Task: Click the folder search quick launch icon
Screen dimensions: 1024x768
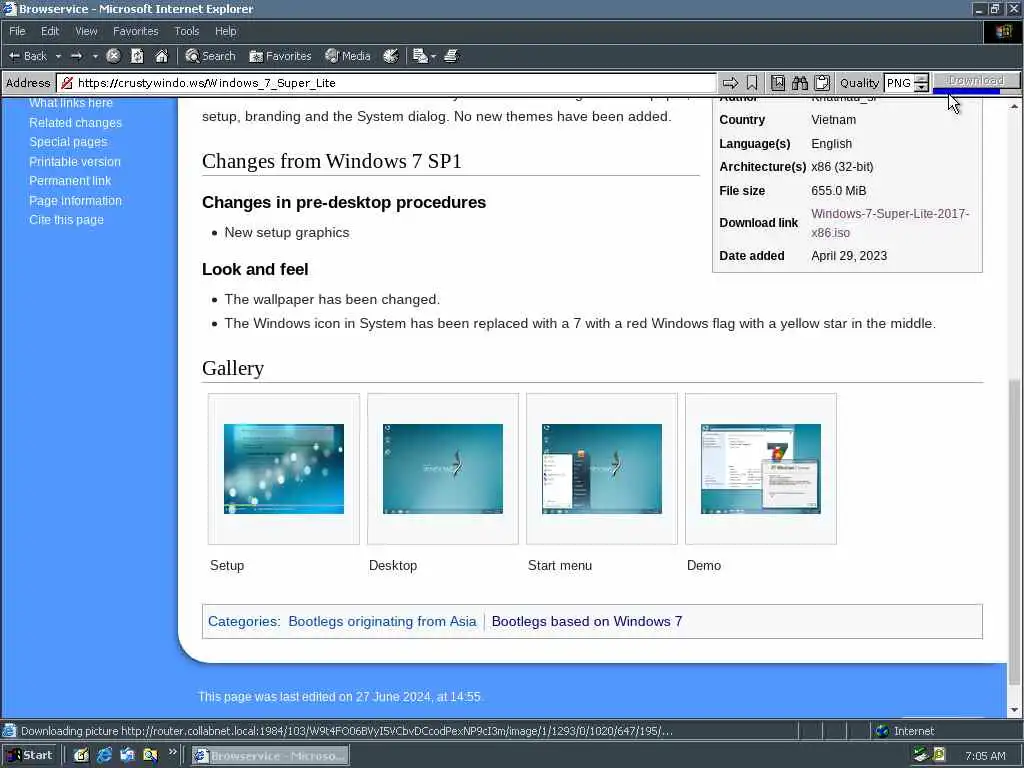Action: click(150, 756)
